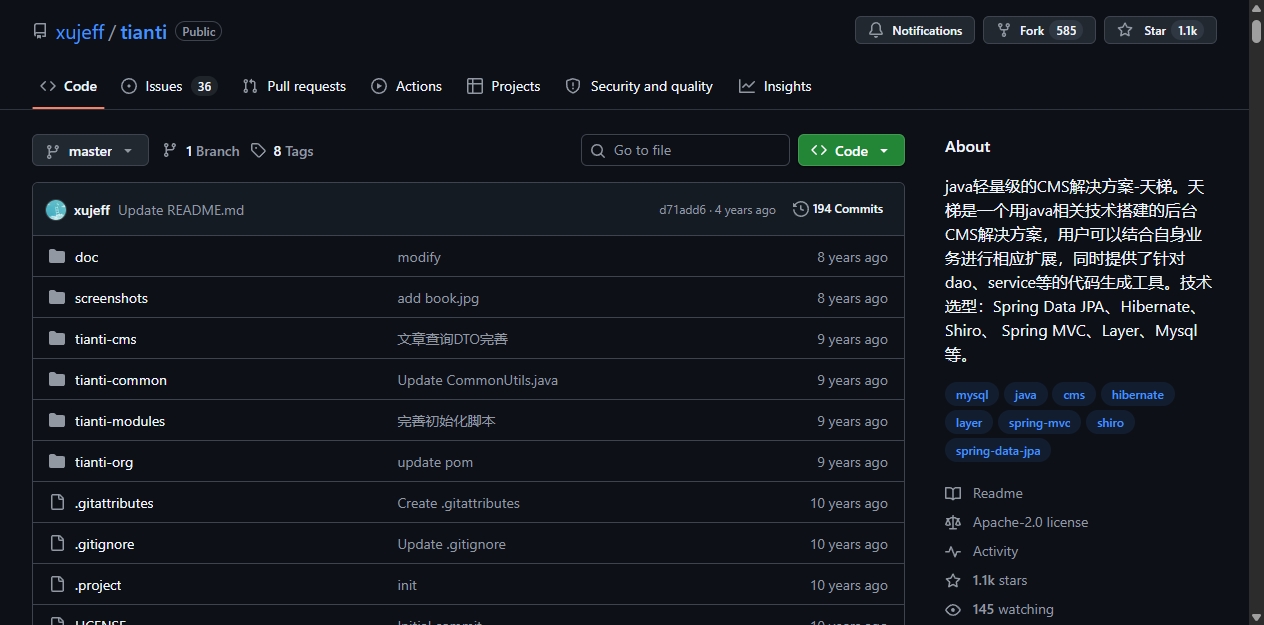The height and width of the screenshot is (625, 1264).
Task: Select the java topic tag
Action: point(1025,395)
